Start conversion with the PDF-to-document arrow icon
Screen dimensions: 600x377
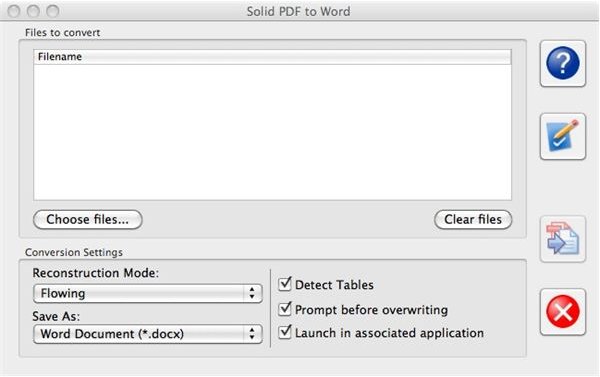(x=562, y=239)
